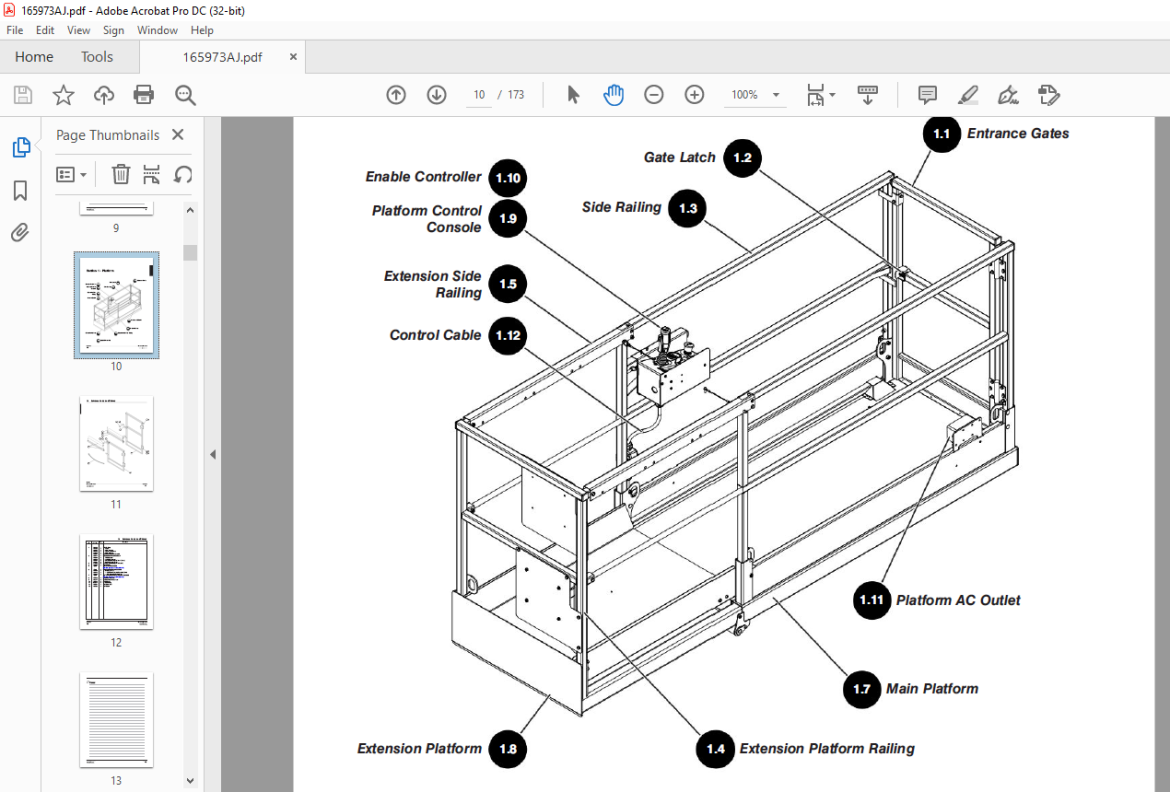Viewport: 1170px width, 792px height.
Task: Click the 'Entrance Gates' label
Action: click(x=1018, y=134)
